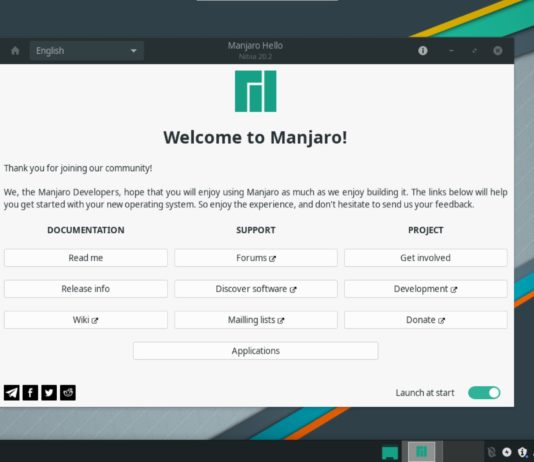Open the About info icon
This screenshot has width=534, height=462.
(423, 51)
